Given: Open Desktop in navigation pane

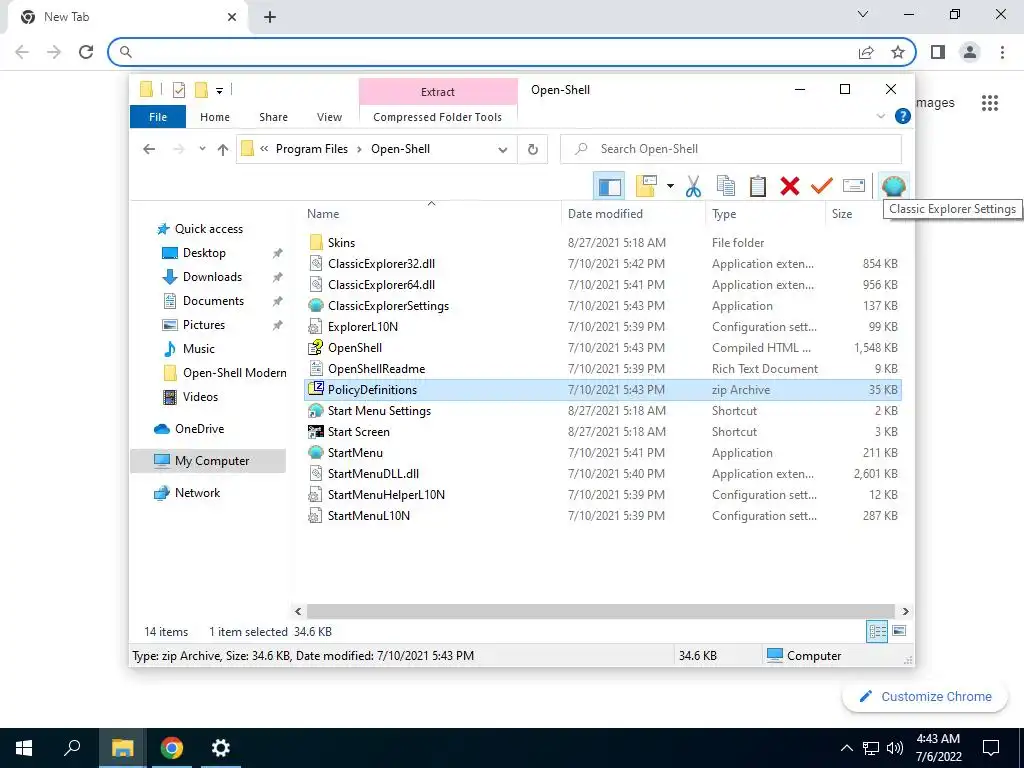Looking at the screenshot, I should click(x=204, y=253).
